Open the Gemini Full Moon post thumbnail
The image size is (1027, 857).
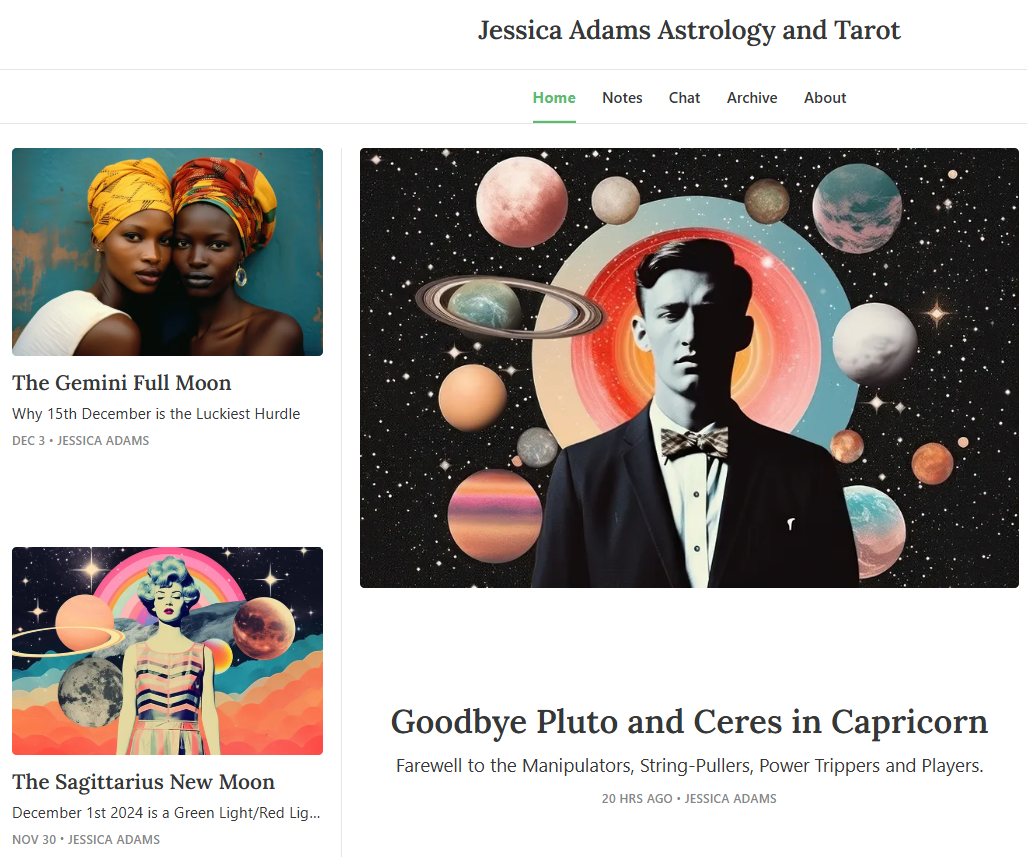(167, 252)
